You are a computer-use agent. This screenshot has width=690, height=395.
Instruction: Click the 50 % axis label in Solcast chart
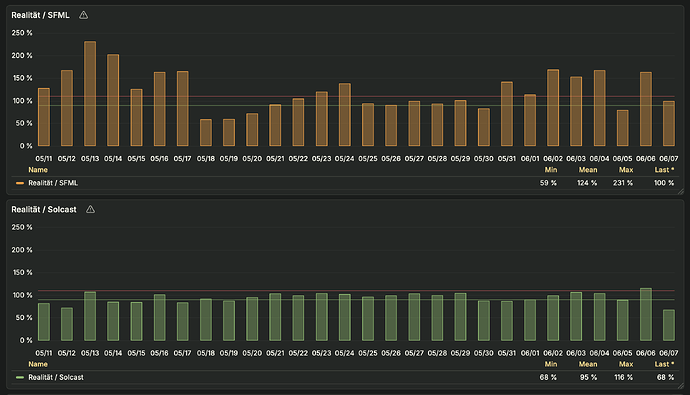tap(24, 318)
